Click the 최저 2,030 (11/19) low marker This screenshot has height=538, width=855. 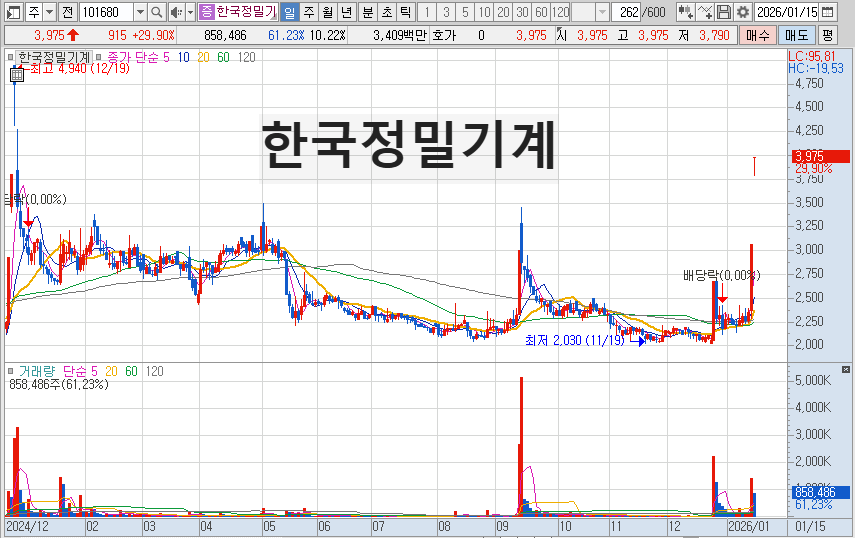[x=575, y=340]
